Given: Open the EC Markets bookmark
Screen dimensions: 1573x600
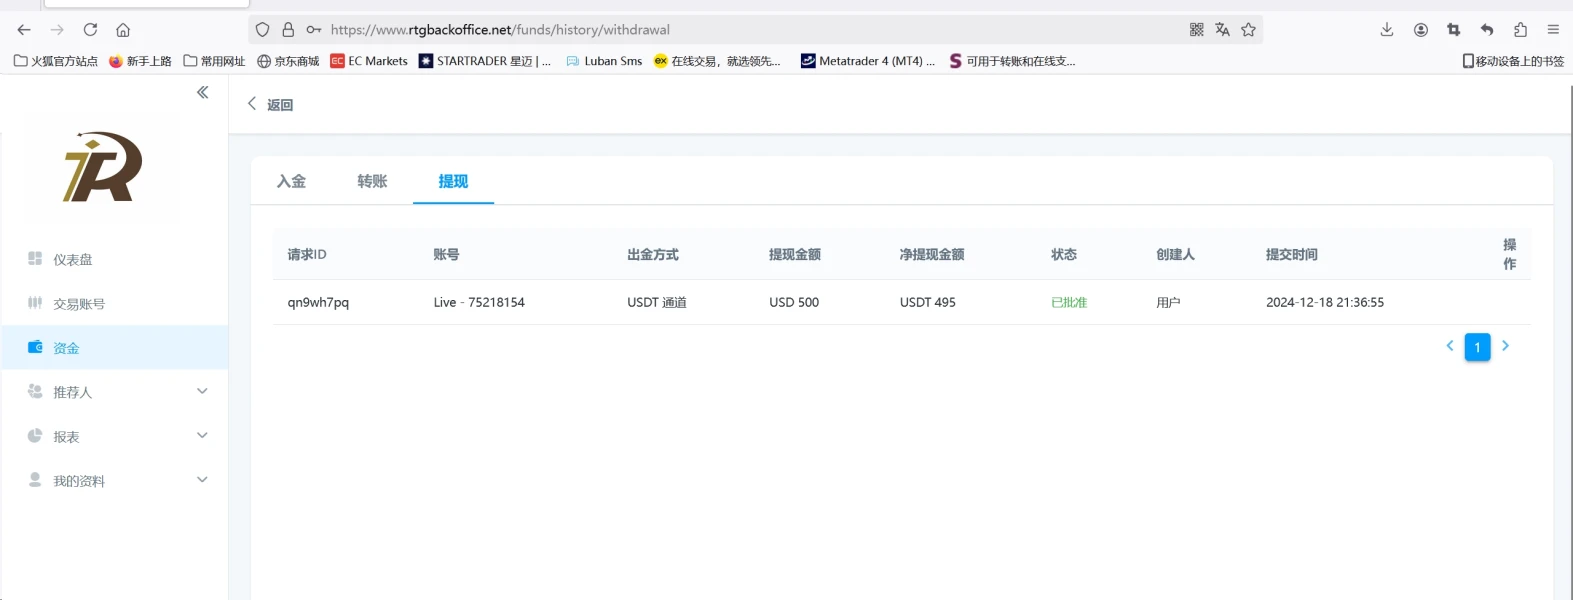Looking at the screenshot, I should 369,61.
